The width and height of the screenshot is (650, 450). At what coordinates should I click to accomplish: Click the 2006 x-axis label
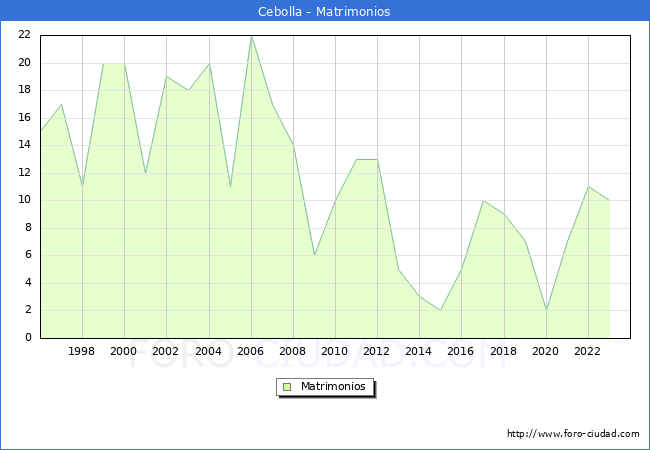pos(250,351)
